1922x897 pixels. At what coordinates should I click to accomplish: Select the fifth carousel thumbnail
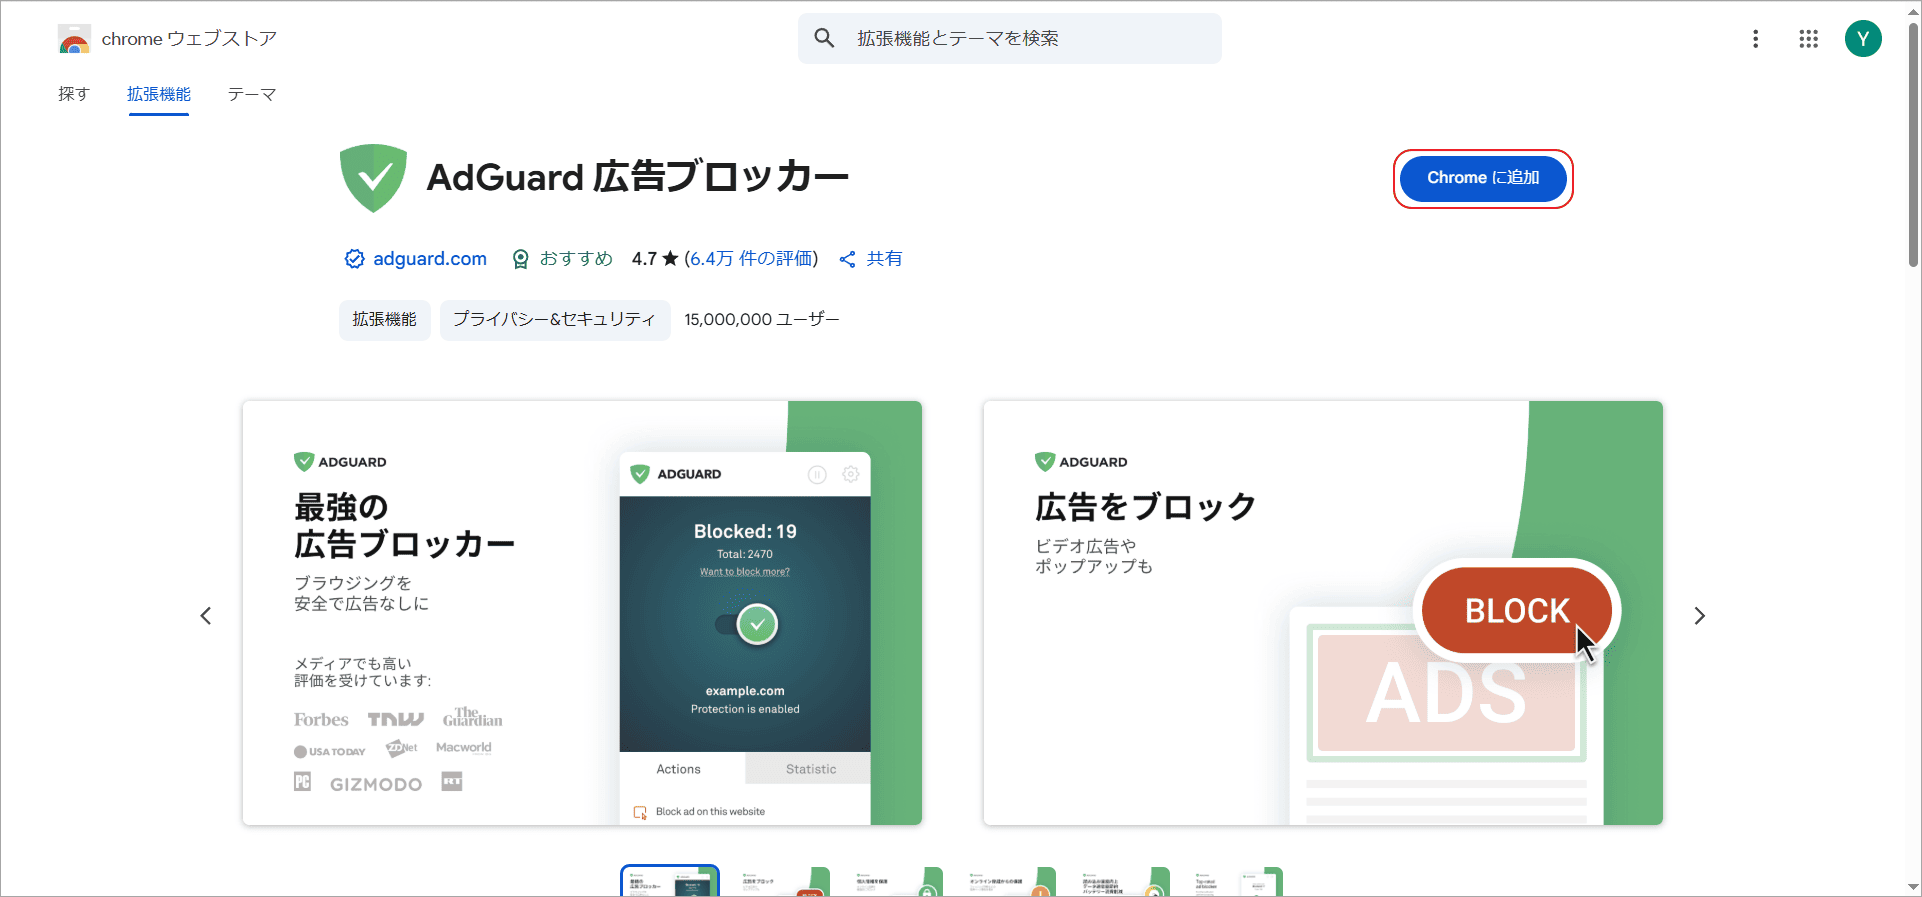(x=1122, y=881)
